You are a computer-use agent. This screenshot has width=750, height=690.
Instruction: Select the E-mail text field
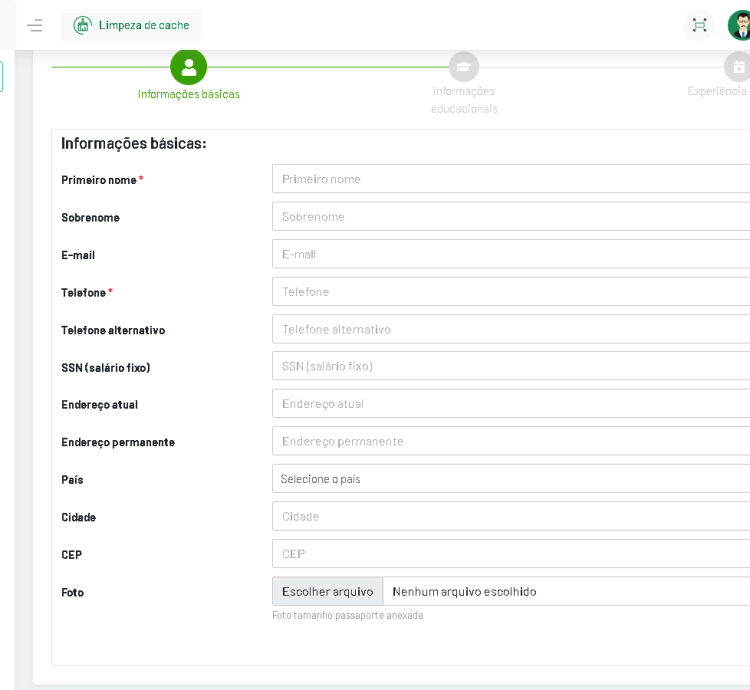(510, 254)
